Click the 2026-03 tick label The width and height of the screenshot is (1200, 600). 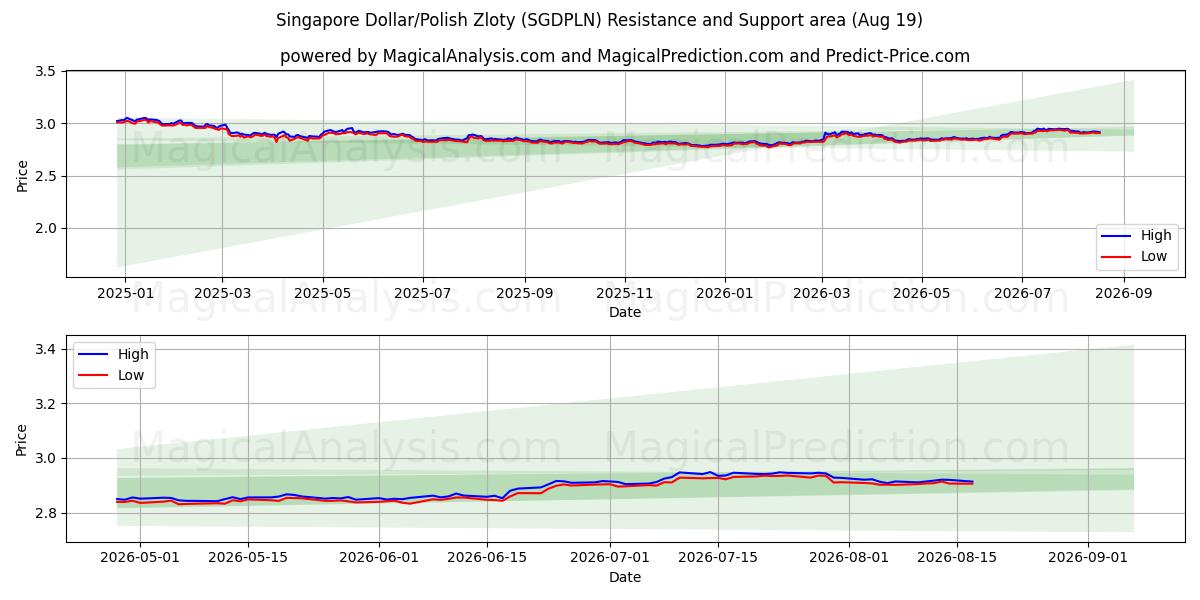pos(822,294)
